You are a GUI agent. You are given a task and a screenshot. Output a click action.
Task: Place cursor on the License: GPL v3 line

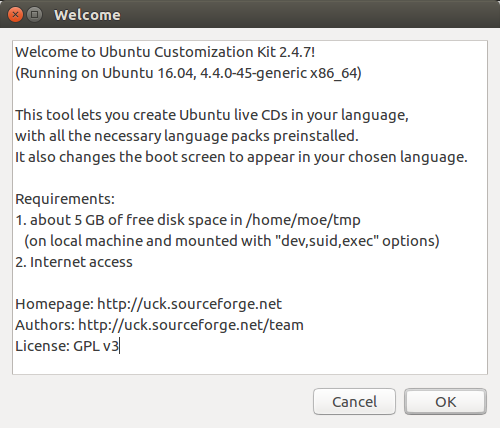[x=67, y=346]
